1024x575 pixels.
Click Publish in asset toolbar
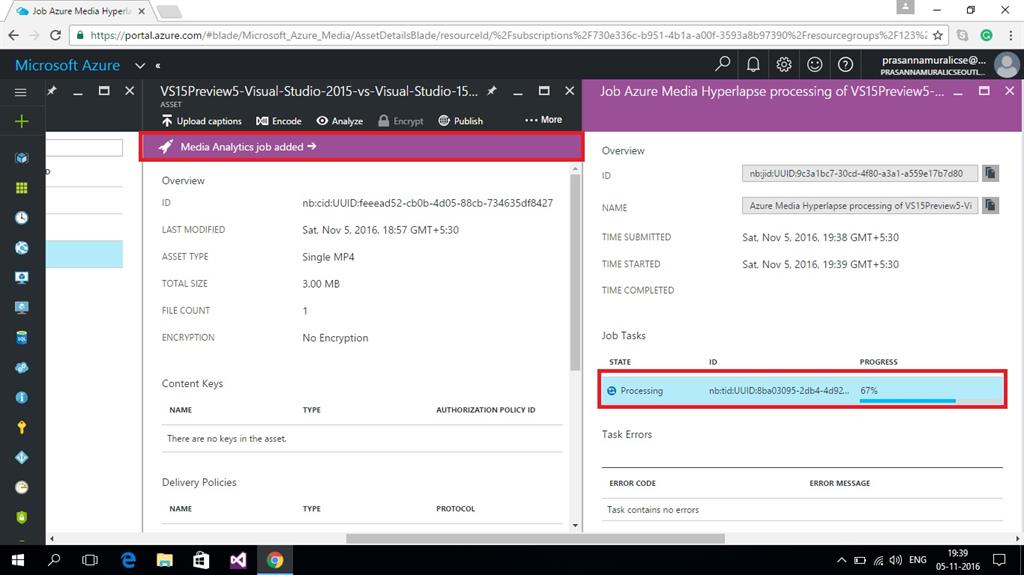click(x=461, y=121)
